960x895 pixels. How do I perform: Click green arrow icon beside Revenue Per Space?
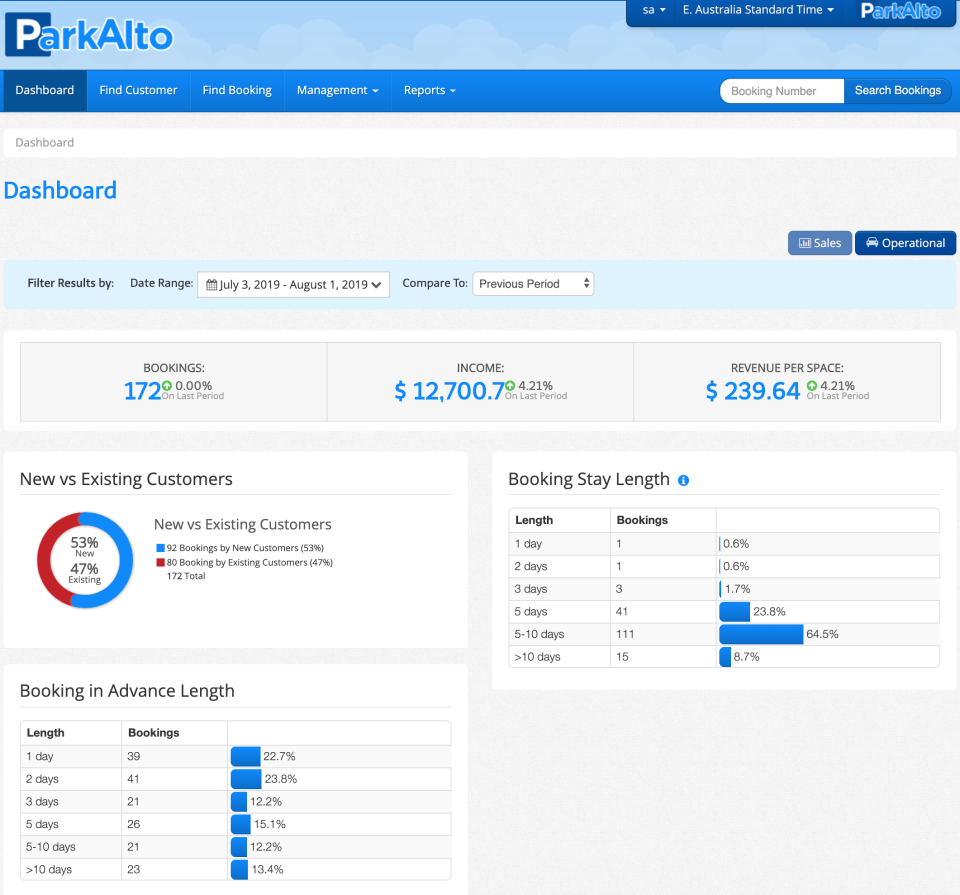812,386
